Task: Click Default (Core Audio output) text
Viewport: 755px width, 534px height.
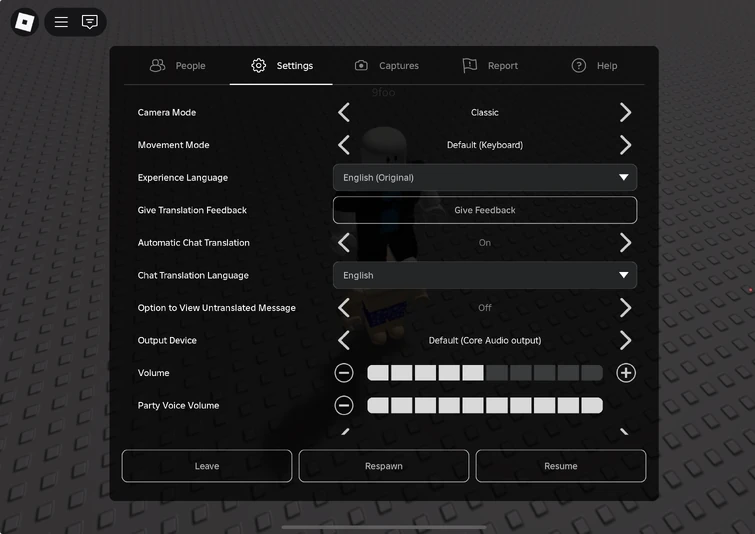Action: [x=484, y=340]
